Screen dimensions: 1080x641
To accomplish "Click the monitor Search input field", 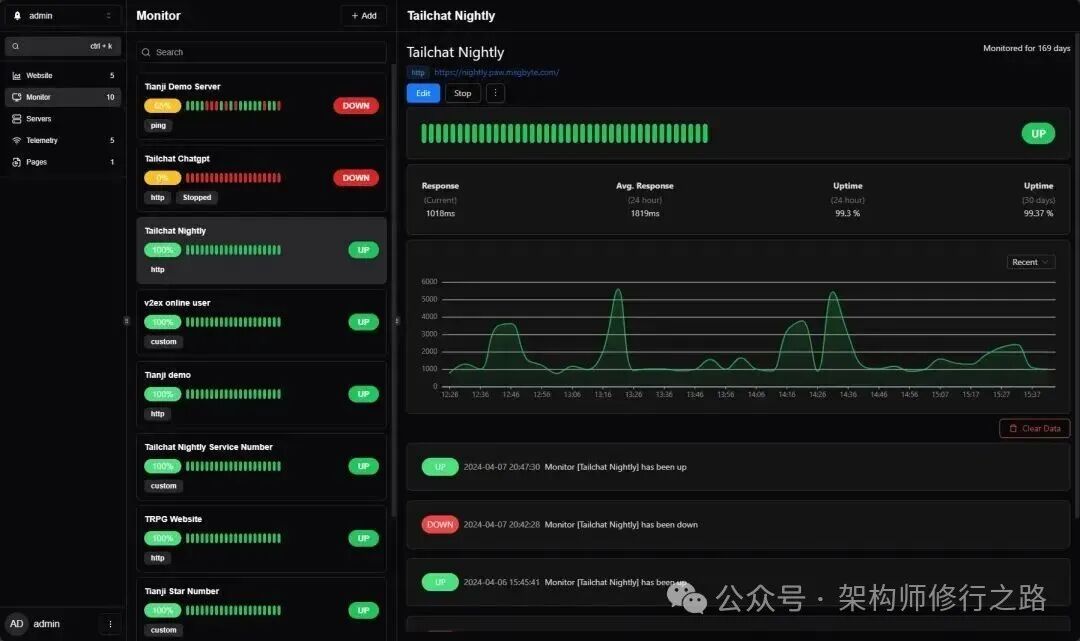I will point(261,52).
